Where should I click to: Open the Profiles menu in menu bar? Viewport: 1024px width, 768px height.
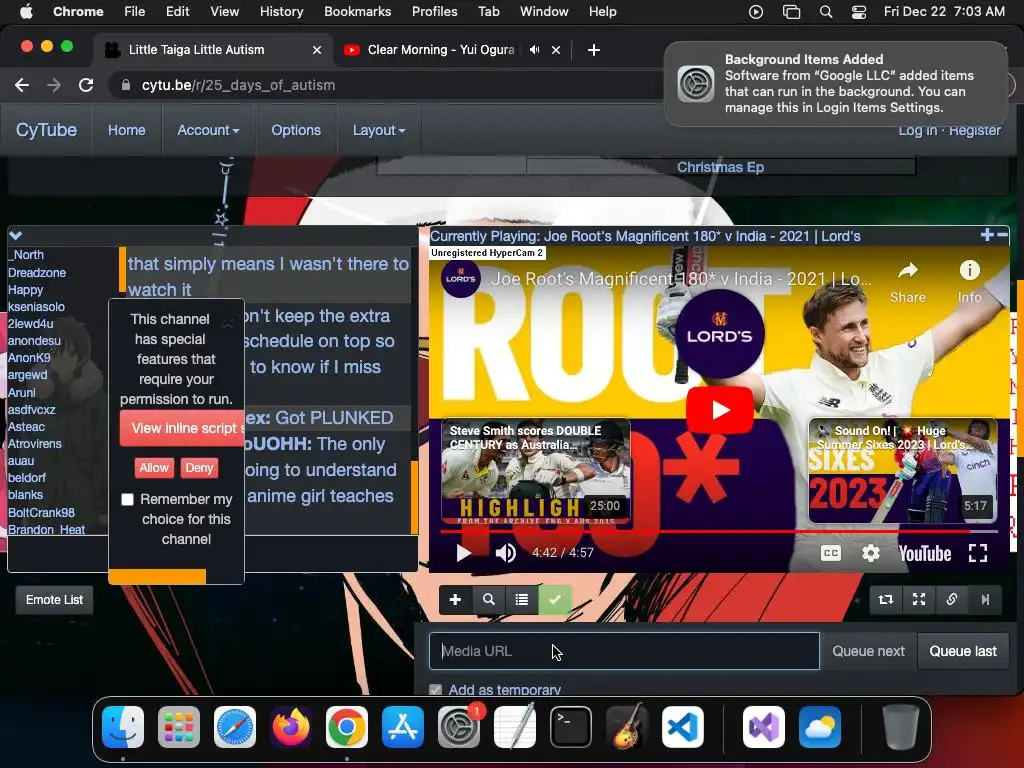click(x=434, y=12)
